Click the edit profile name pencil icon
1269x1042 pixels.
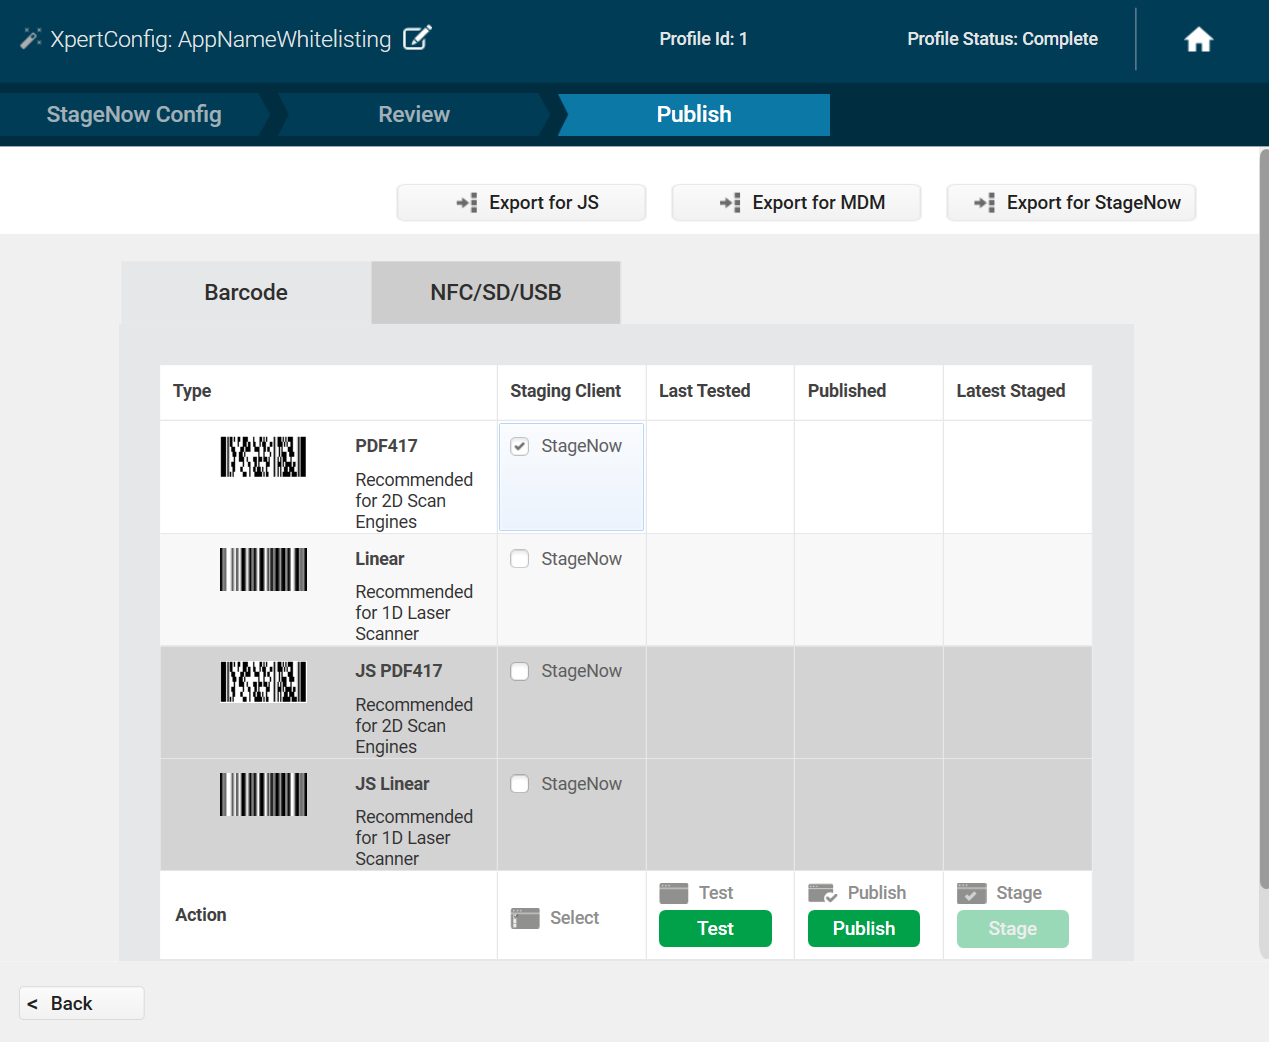point(416,39)
